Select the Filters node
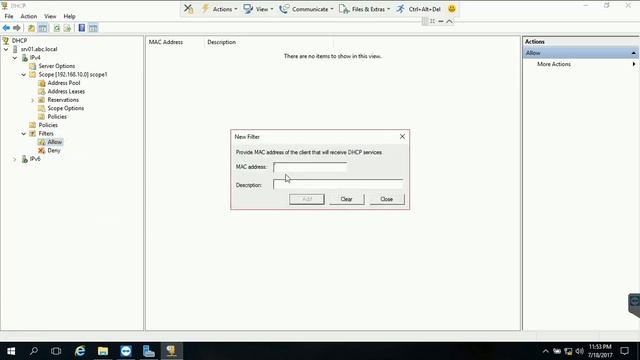Screen dimensions: 640x360 pos(46,133)
